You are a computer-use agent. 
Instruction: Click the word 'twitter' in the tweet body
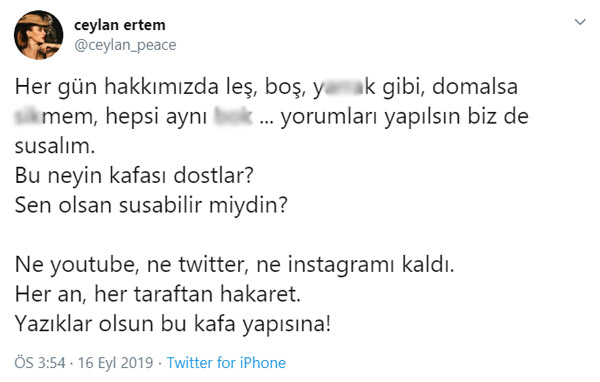(214, 264)
